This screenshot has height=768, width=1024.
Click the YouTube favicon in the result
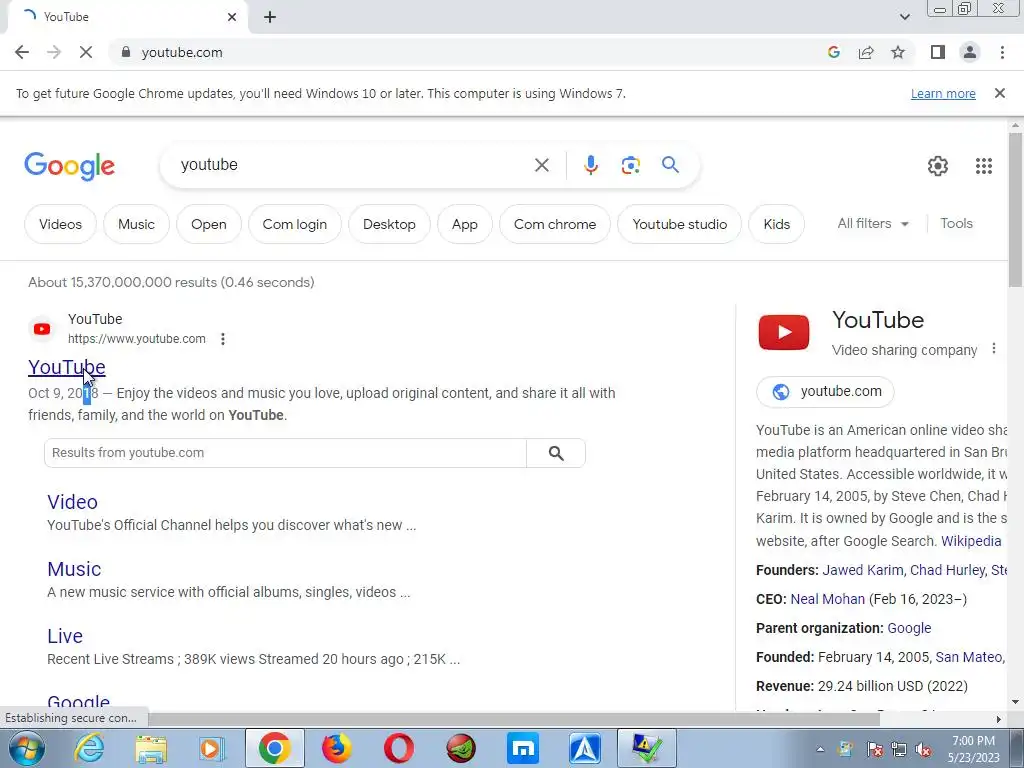42,329
